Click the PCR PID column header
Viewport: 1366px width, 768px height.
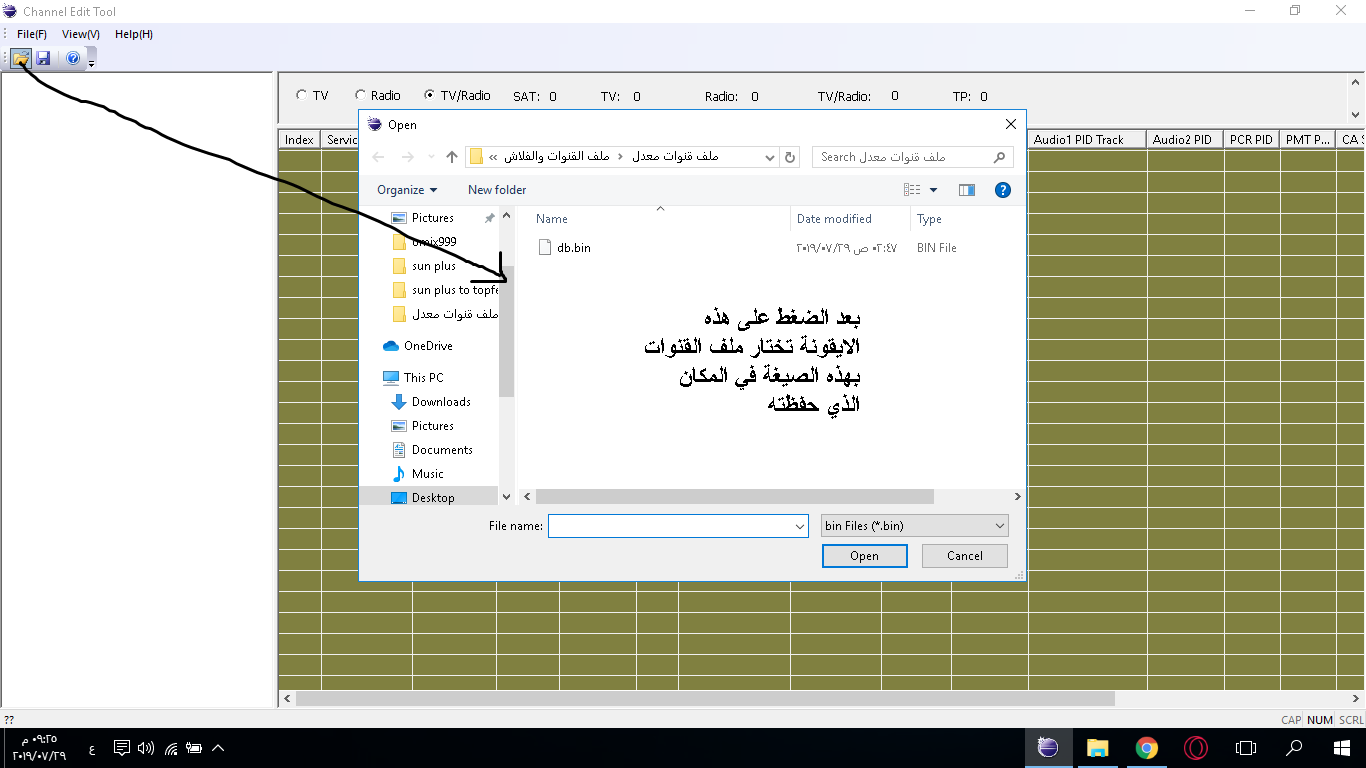(x=1252, y=140)
